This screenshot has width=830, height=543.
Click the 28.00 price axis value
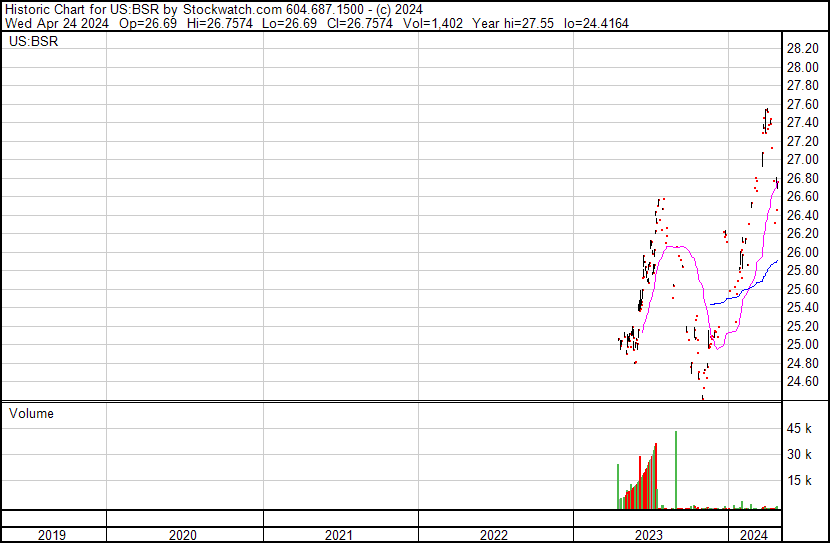pos(802,67)
